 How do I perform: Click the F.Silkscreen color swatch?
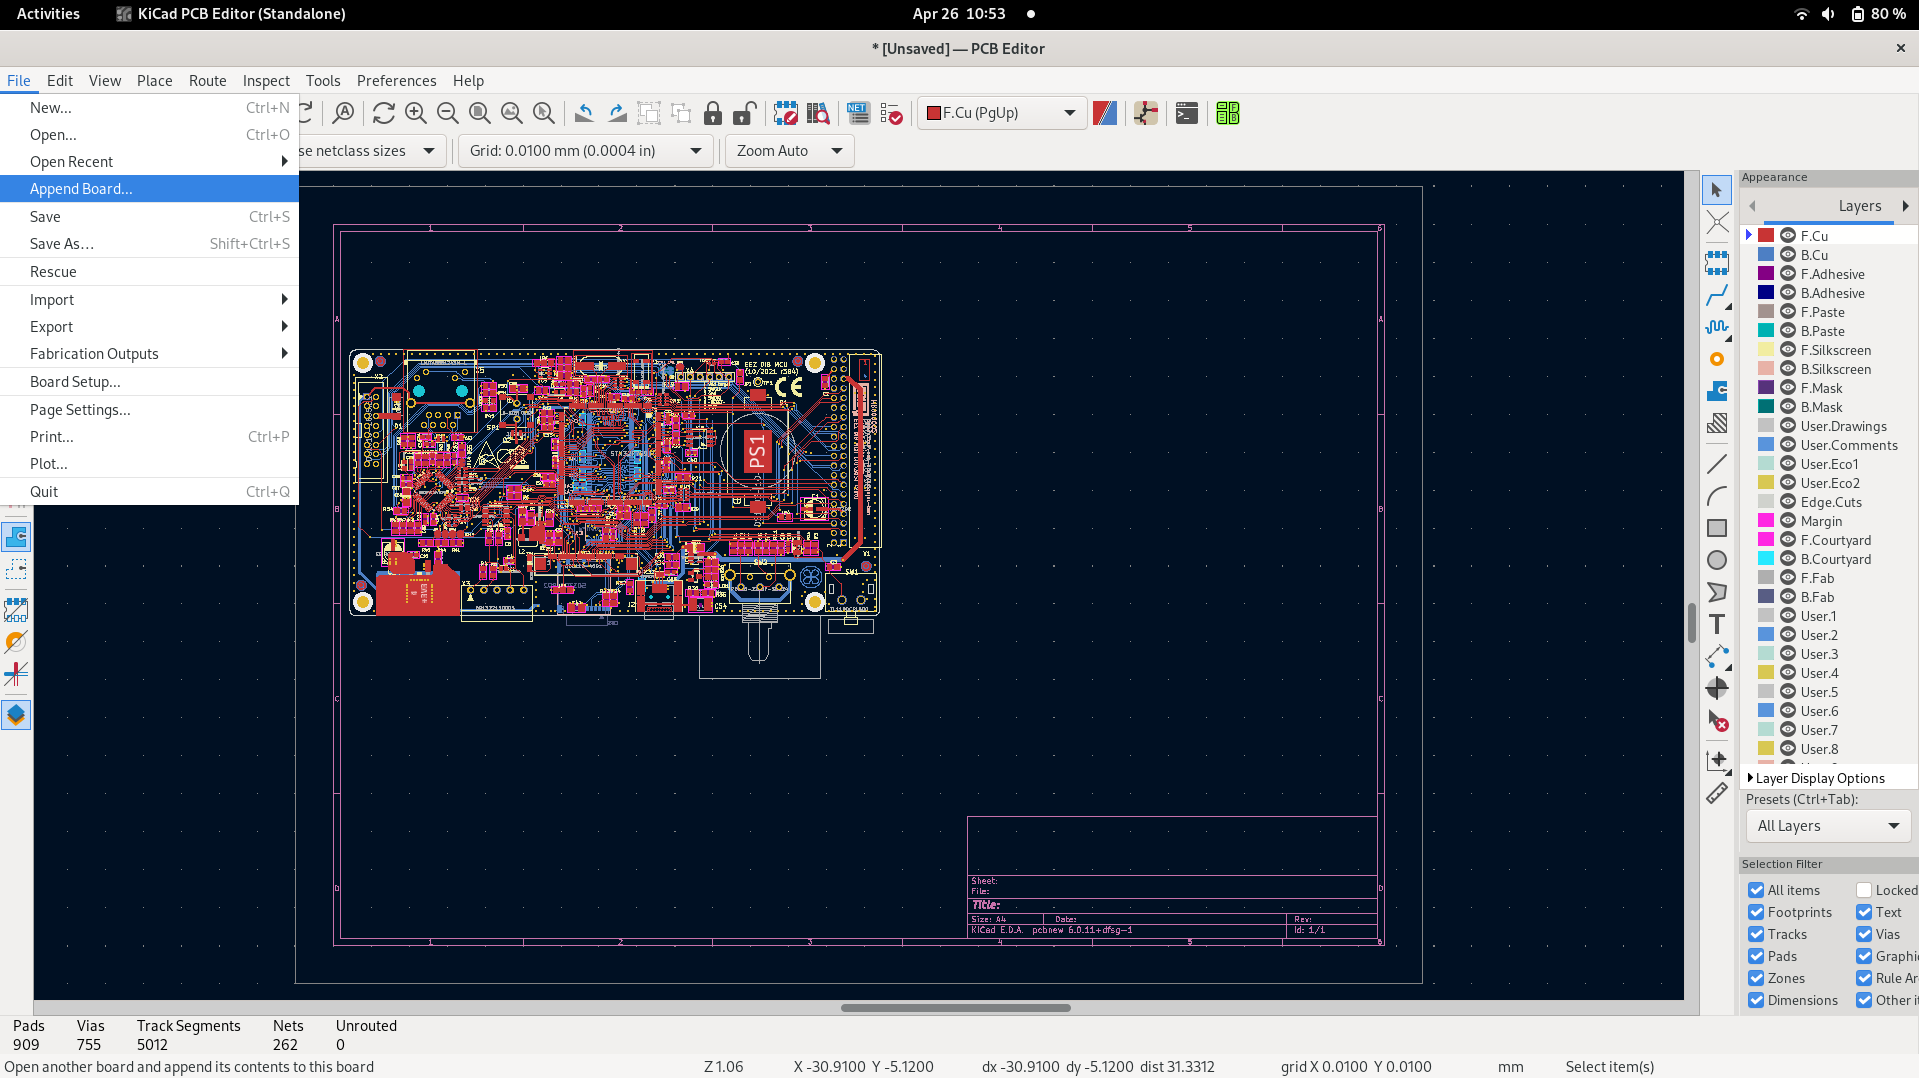(1766, 350)
